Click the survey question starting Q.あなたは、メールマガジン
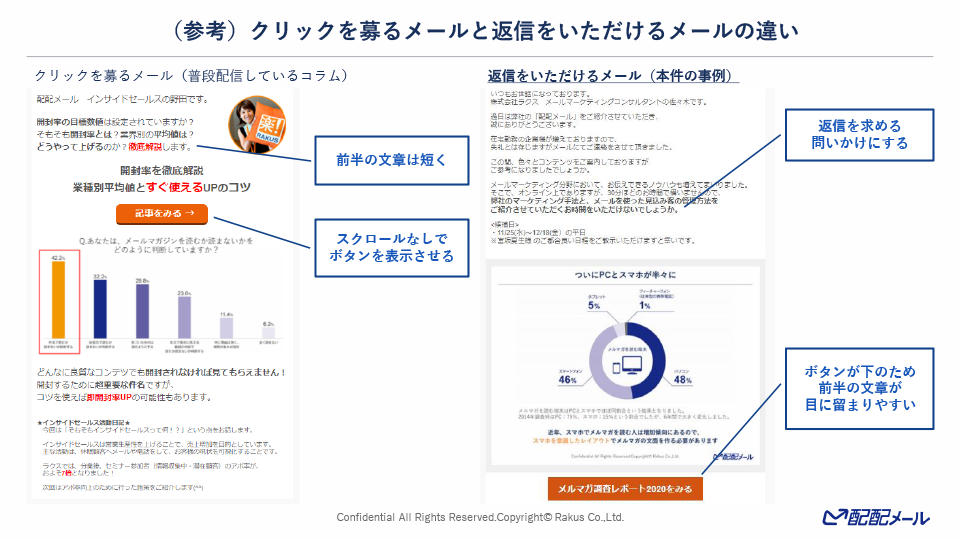This screenshot has height=540, width=960. pyautogui.click(x=166, y=245)
